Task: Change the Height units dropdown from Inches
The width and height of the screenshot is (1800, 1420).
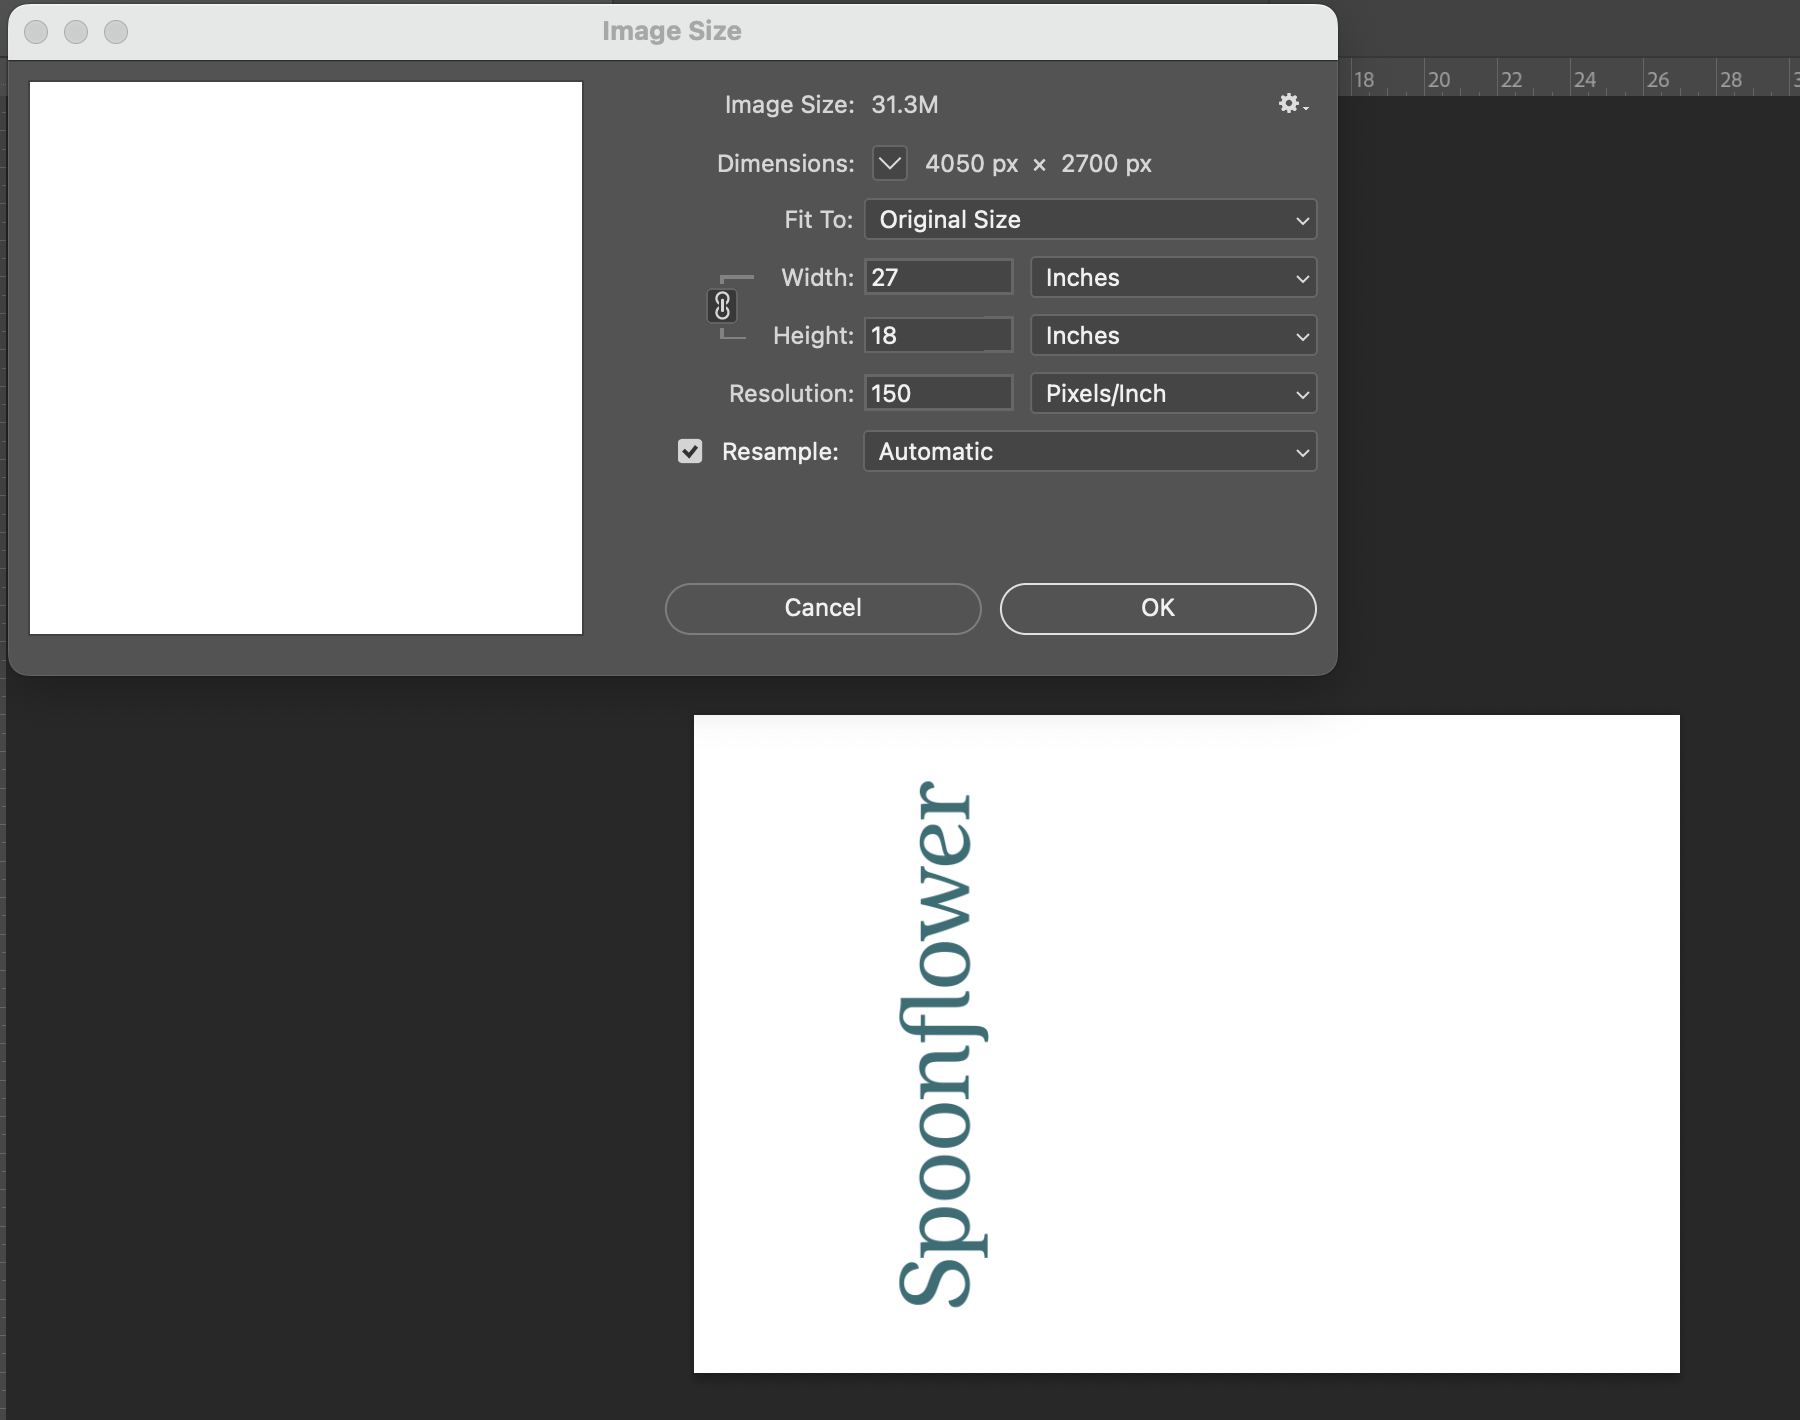Action: pos(1173,336)
